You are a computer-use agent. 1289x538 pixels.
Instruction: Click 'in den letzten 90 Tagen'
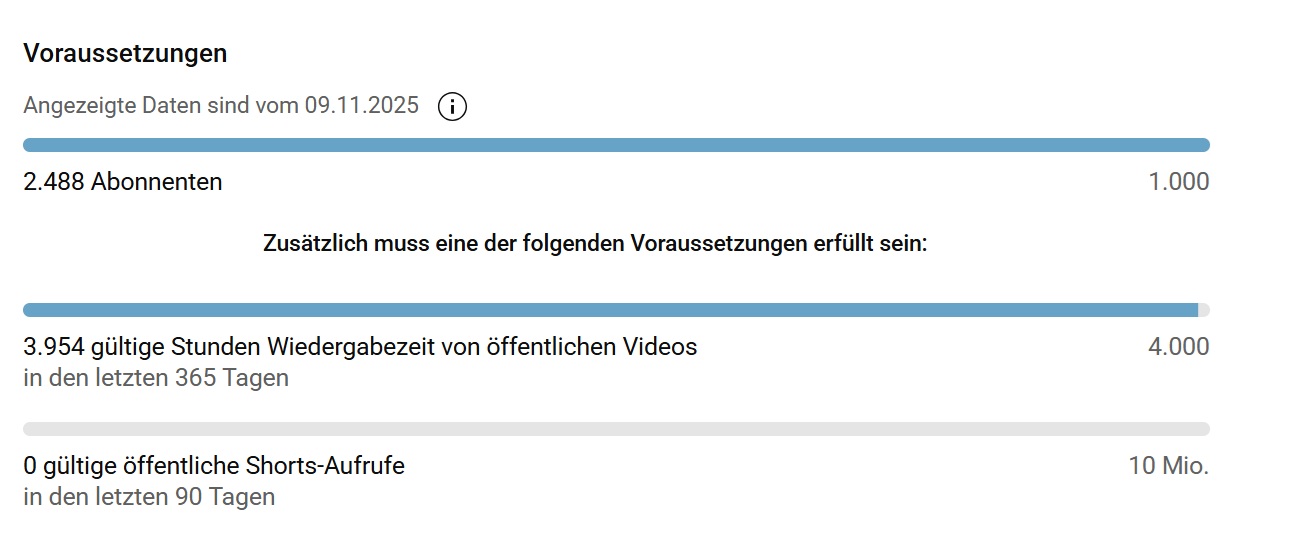149,497
